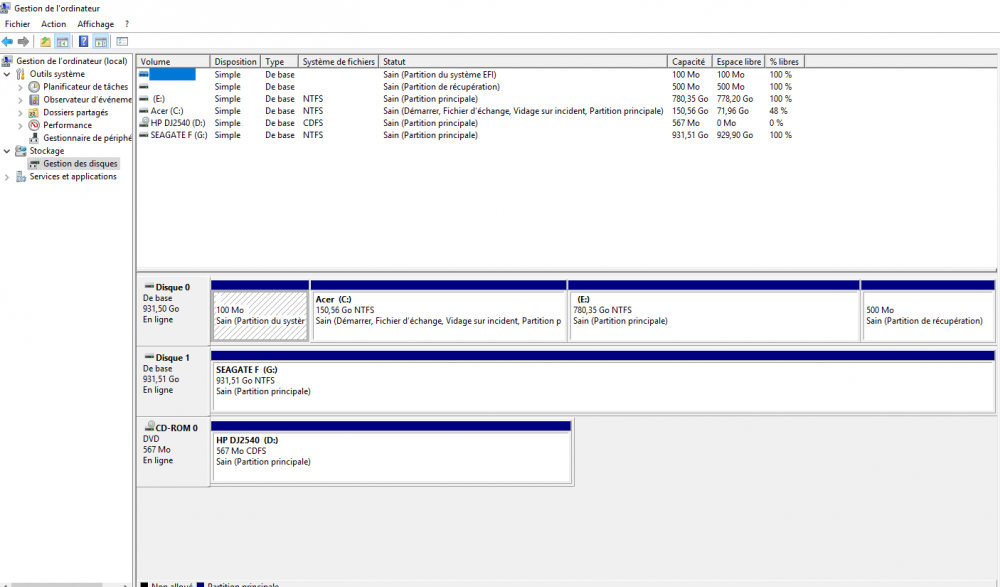This screenshot has width=1000, height=587.
Task: Toggle the console tree toolbar icon
Action: tap(62, 42)
